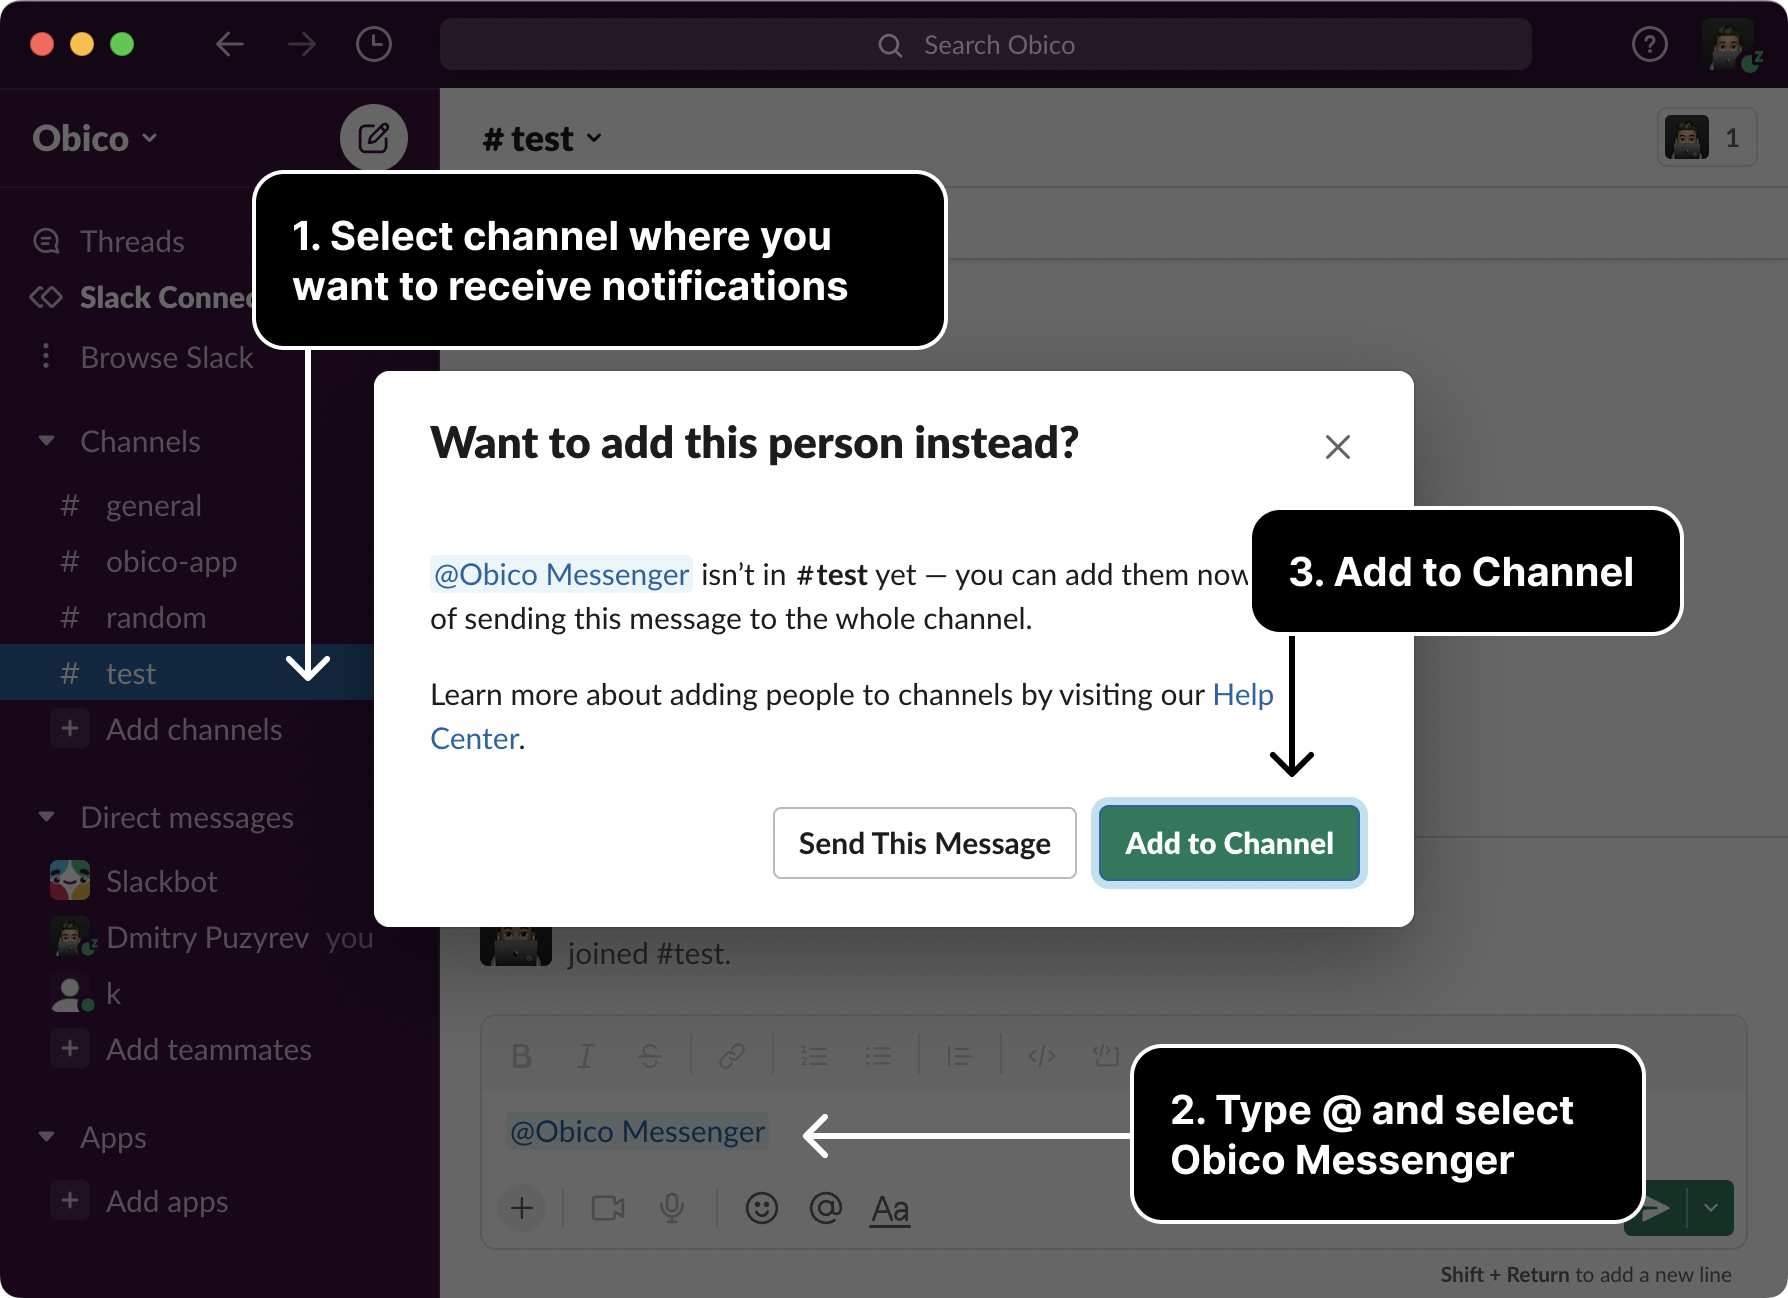Image resolution: width=1788 pixels, height=1298 pixels.
Task: Click the record video clip icon
Action: pyautogui.click(x=607, y=1208)
